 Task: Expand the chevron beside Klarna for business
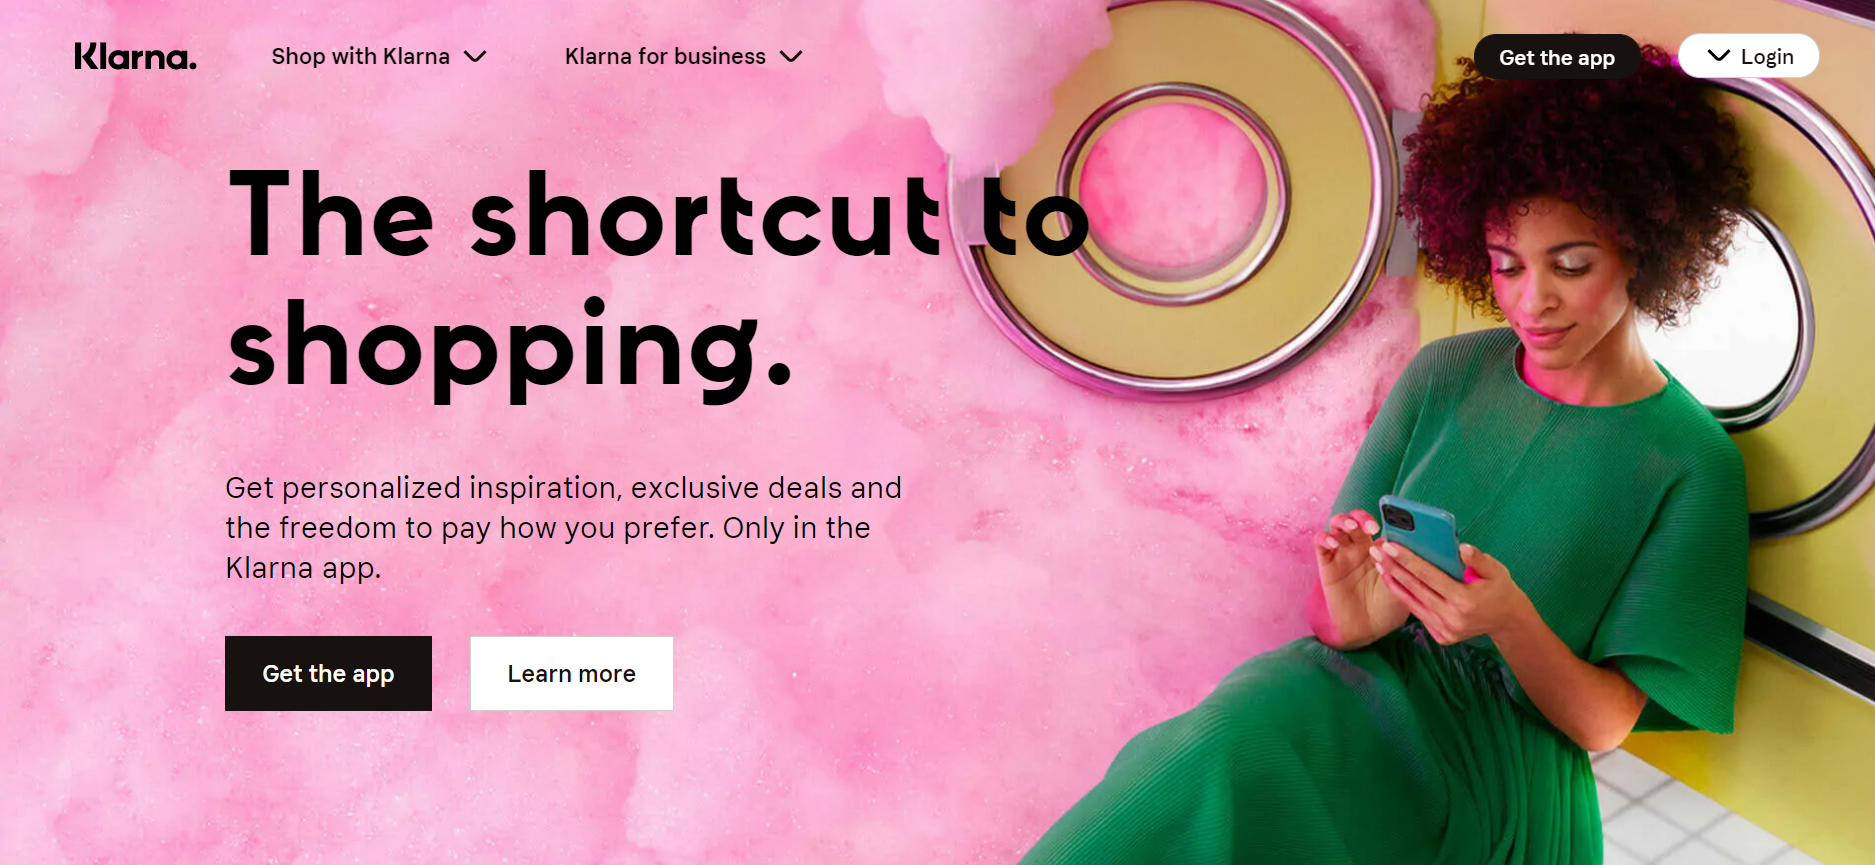791,57
